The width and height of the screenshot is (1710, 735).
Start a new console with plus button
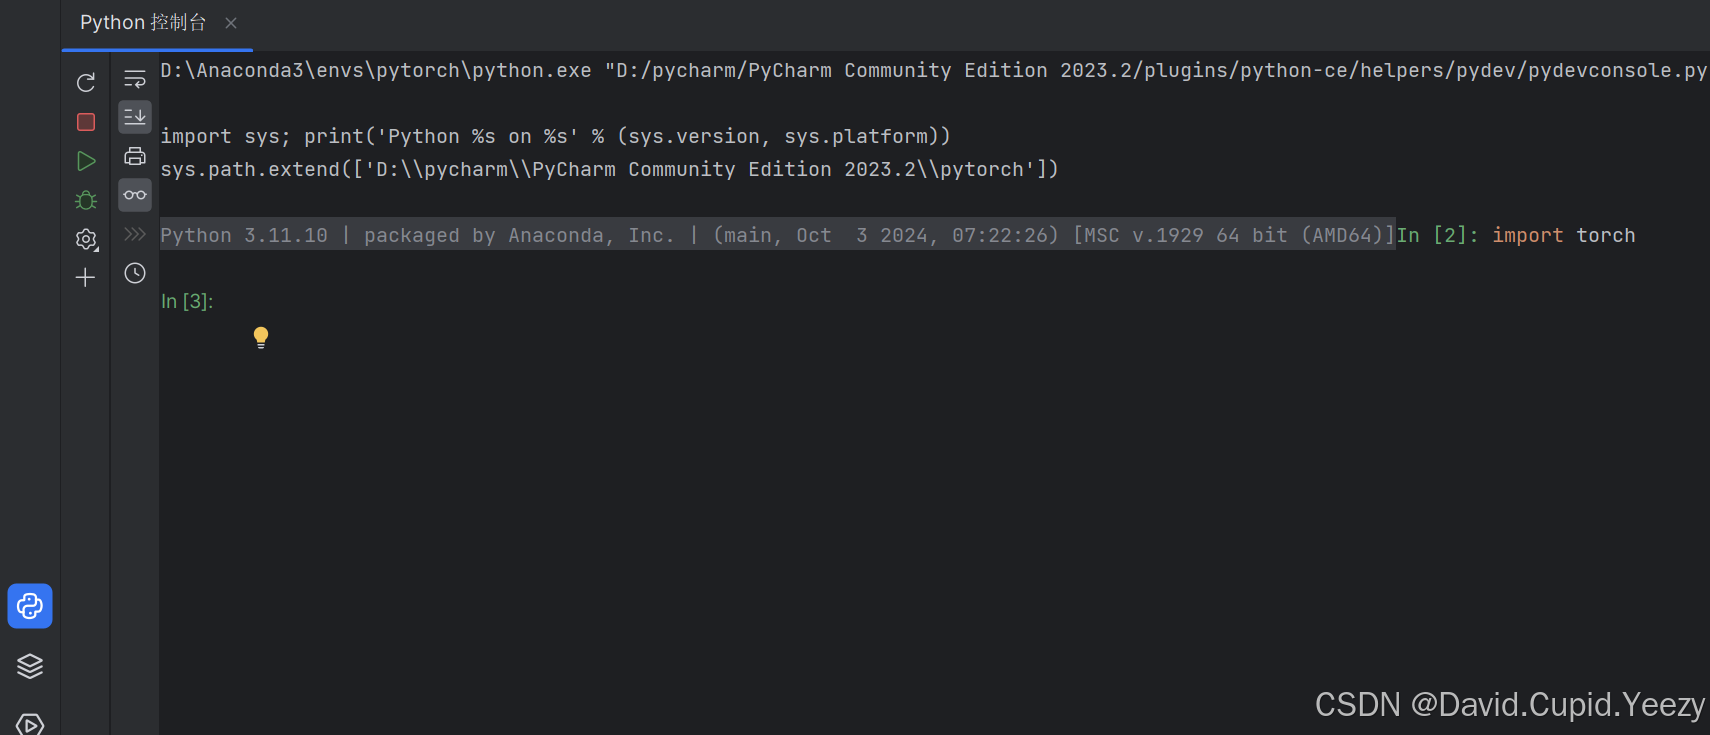(85, 277)
